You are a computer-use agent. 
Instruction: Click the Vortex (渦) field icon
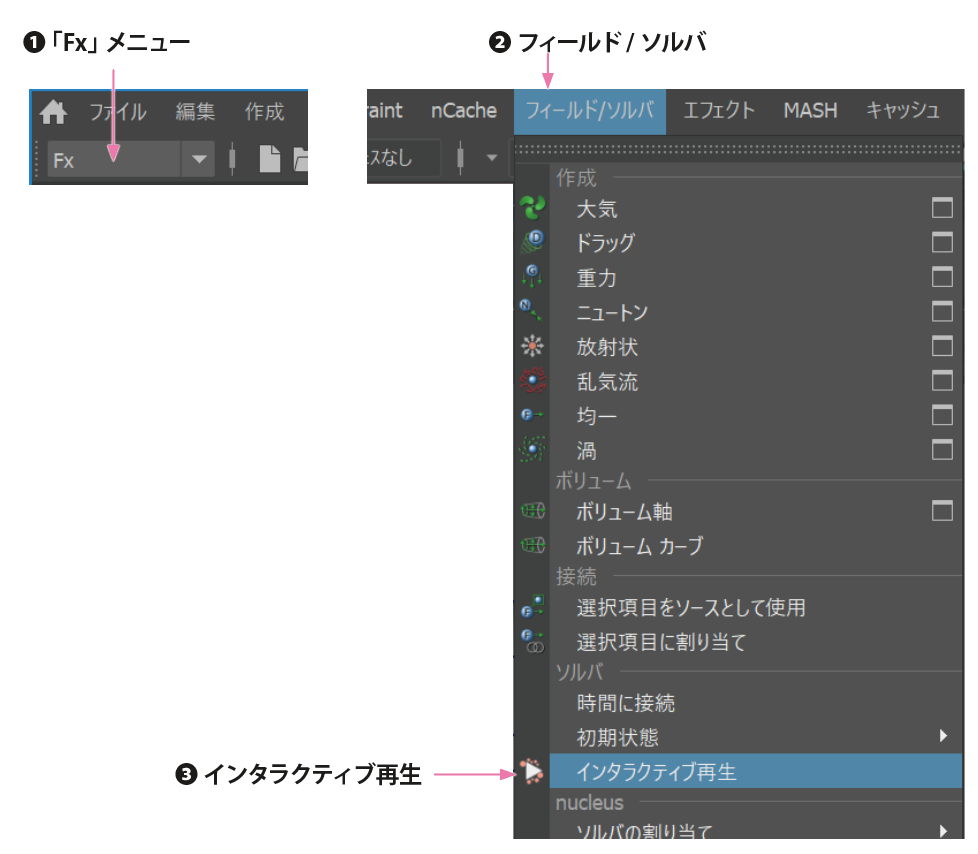(532, 450)
